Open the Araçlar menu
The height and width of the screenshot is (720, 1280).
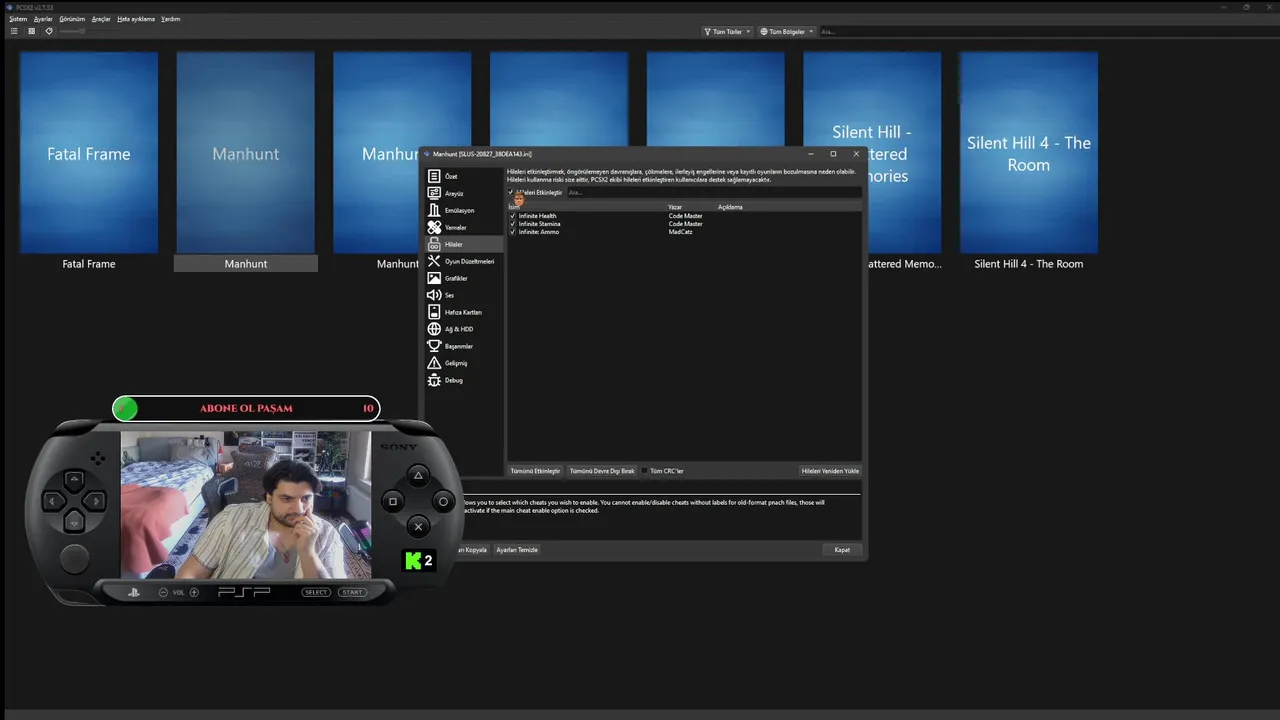coord(101,19)
